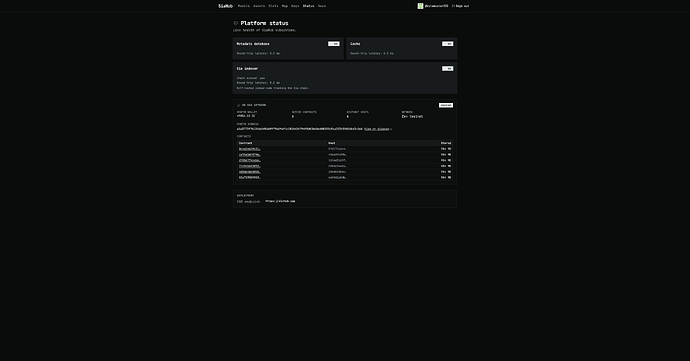690x361 pixels.
Task: Click the Sign out button
Action: 460,6
